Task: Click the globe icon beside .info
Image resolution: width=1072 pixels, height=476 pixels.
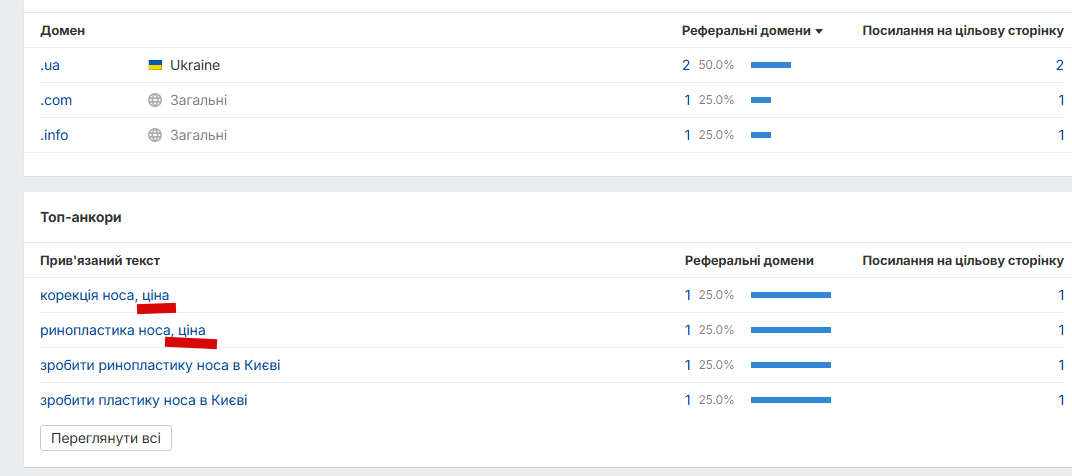Action: pos(155,135)
